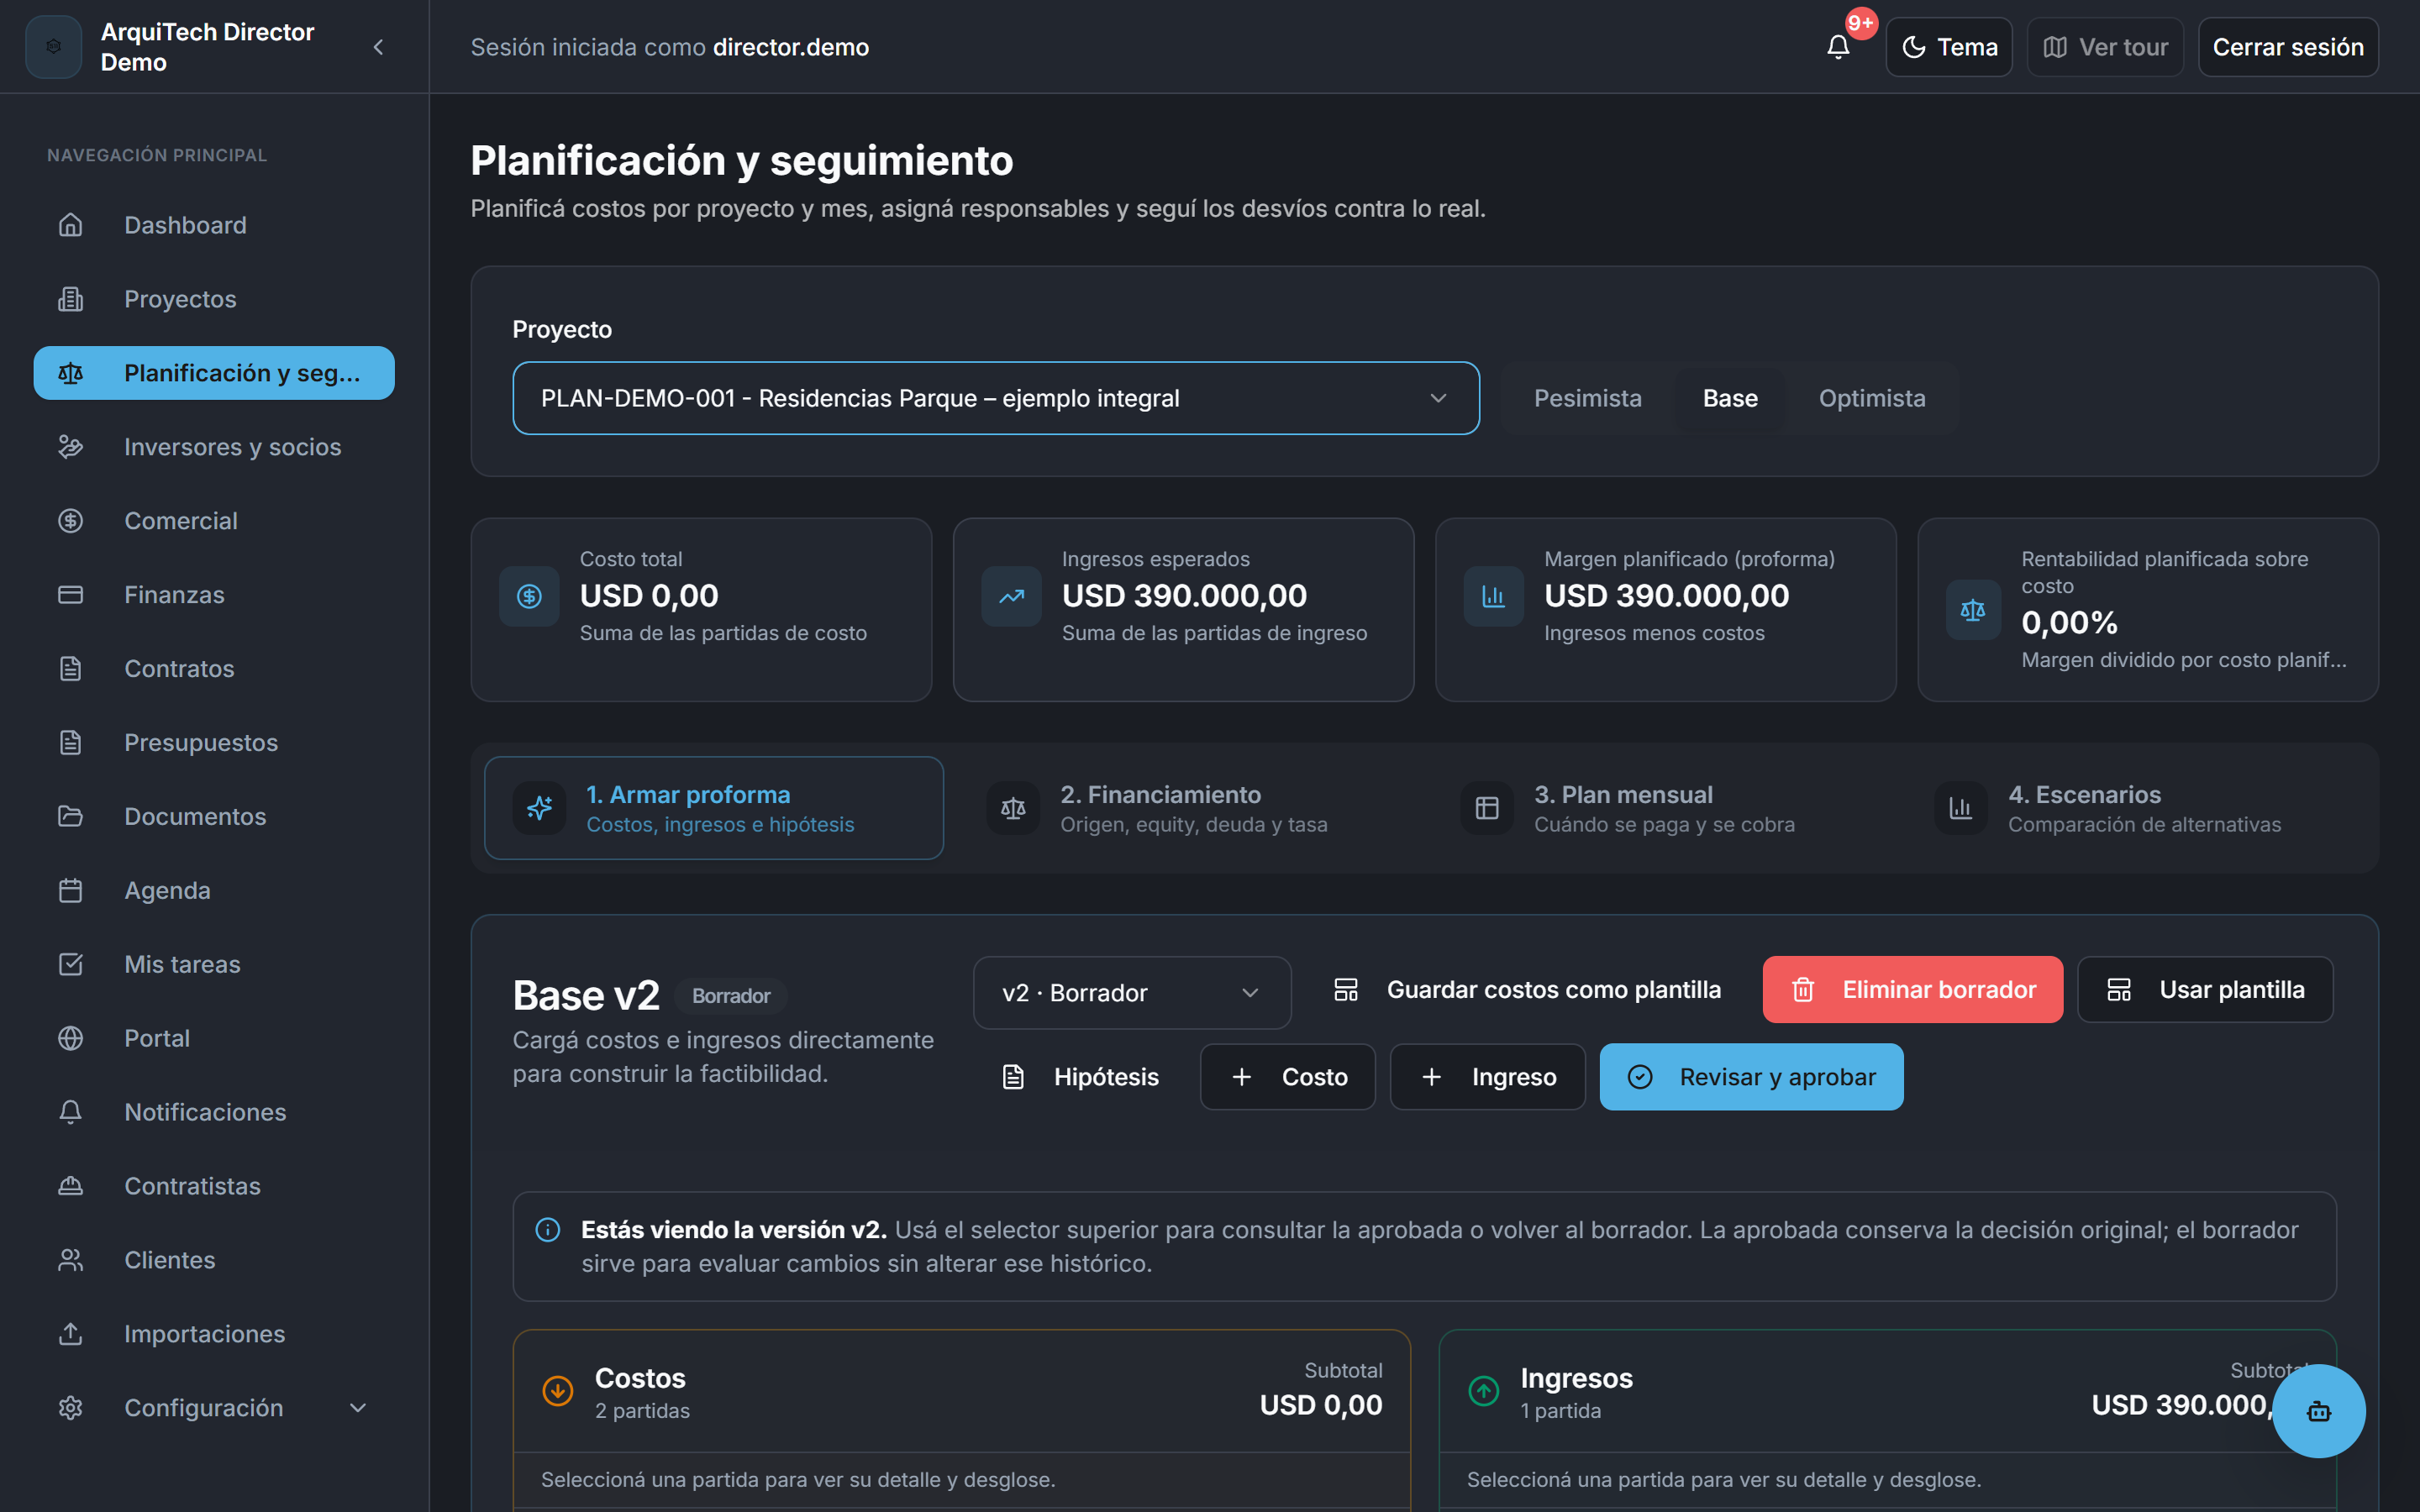Select the Base scenario
This screenshot has height=1512, width=2420.
[1730, 398]
